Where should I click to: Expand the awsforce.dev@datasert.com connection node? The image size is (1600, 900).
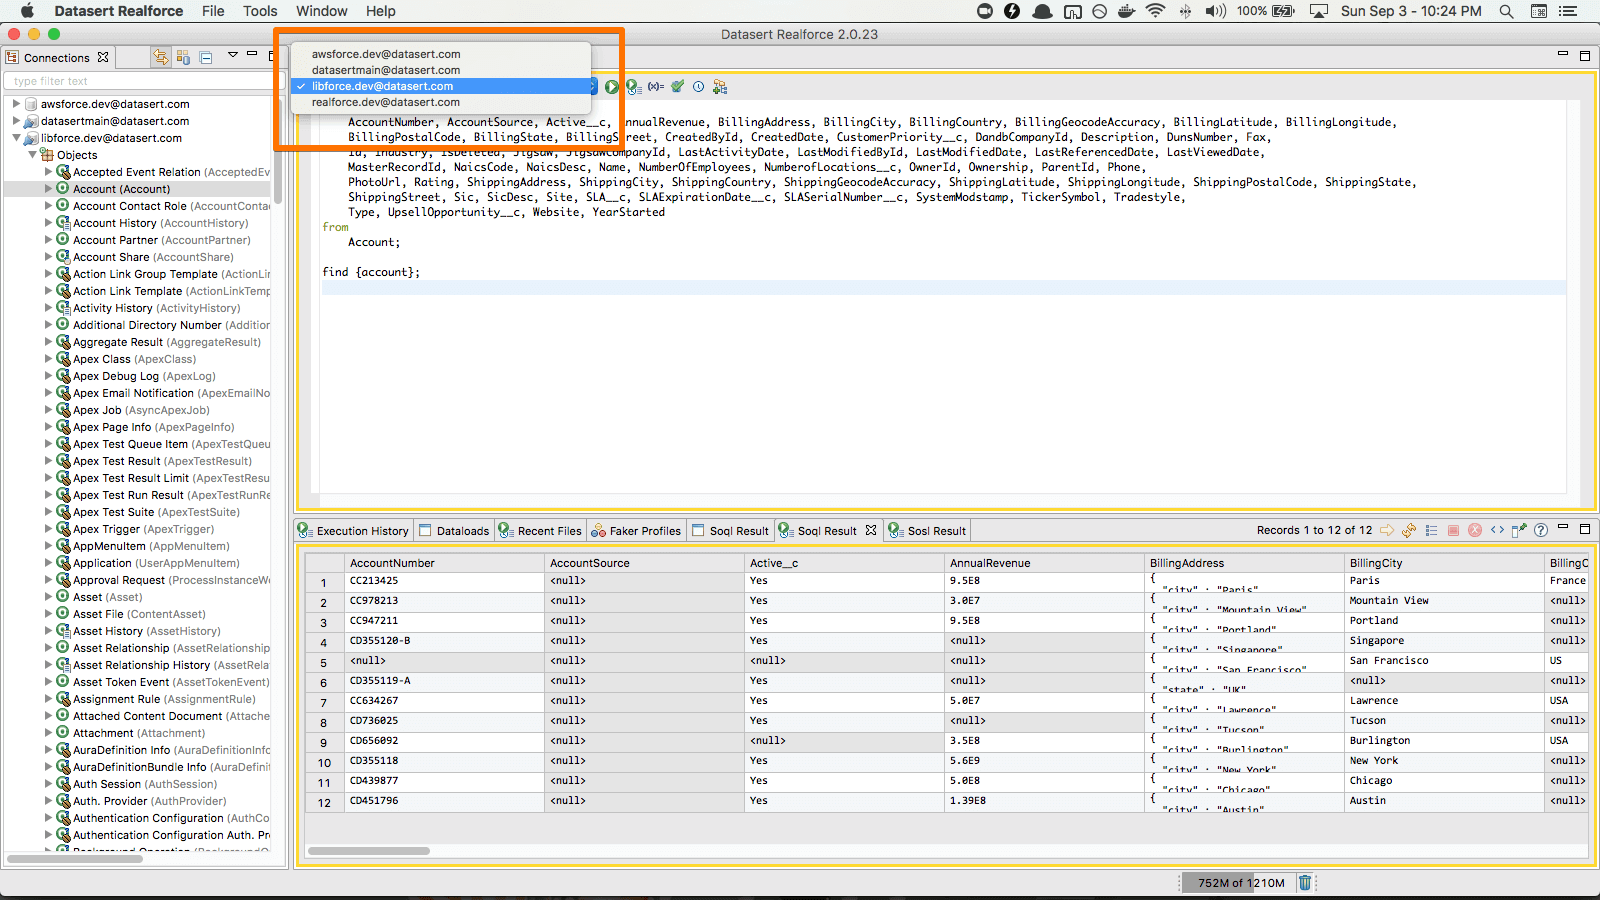(16, 104)
